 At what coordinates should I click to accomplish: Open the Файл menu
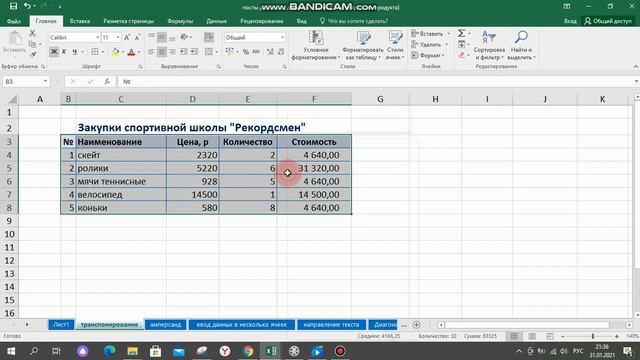point(13,21)
